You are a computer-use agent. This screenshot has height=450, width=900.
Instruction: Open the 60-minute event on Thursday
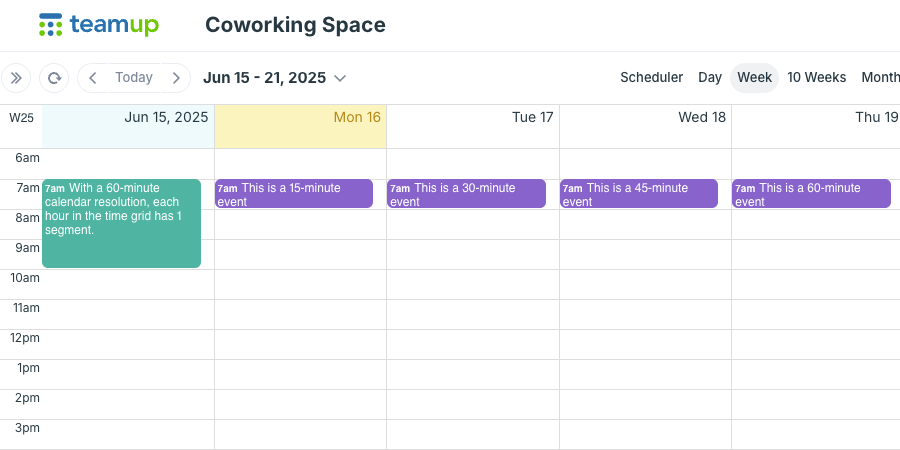click(812, 193)
